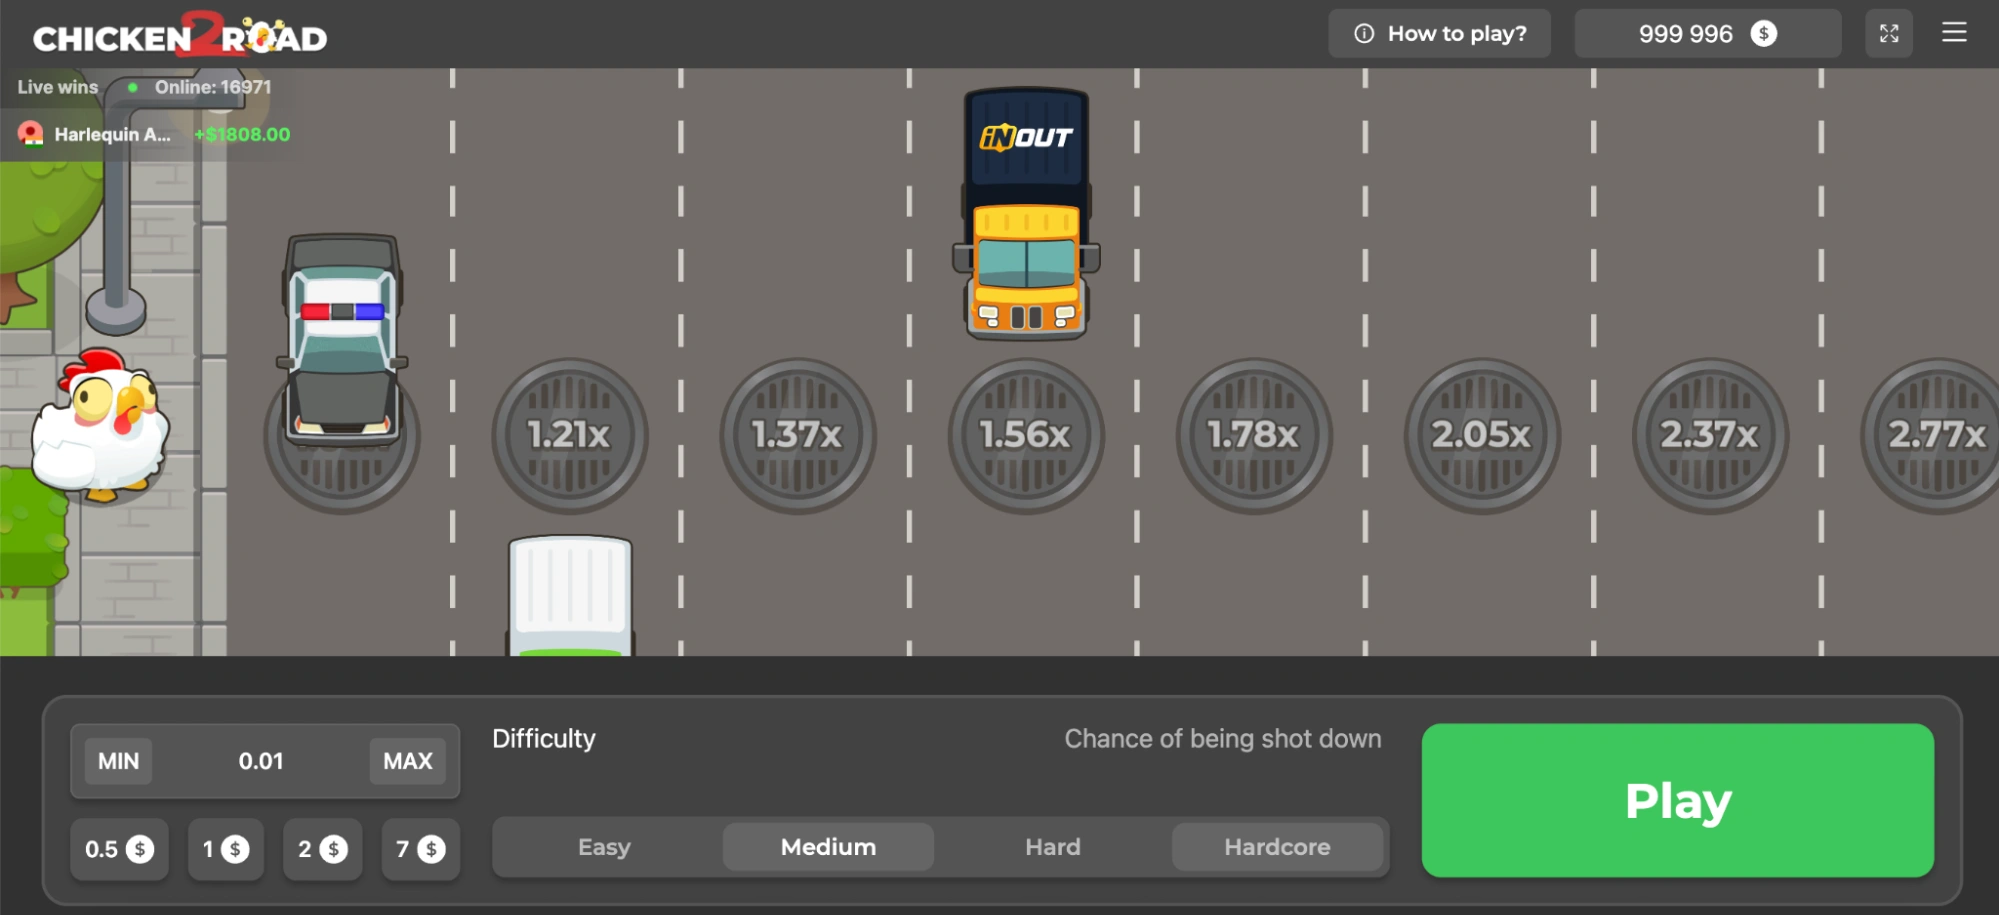The height and width of the screenshot is (915, 1999).
Task: Click the 0.01 bet amount field
Action: tap(261, 761)
